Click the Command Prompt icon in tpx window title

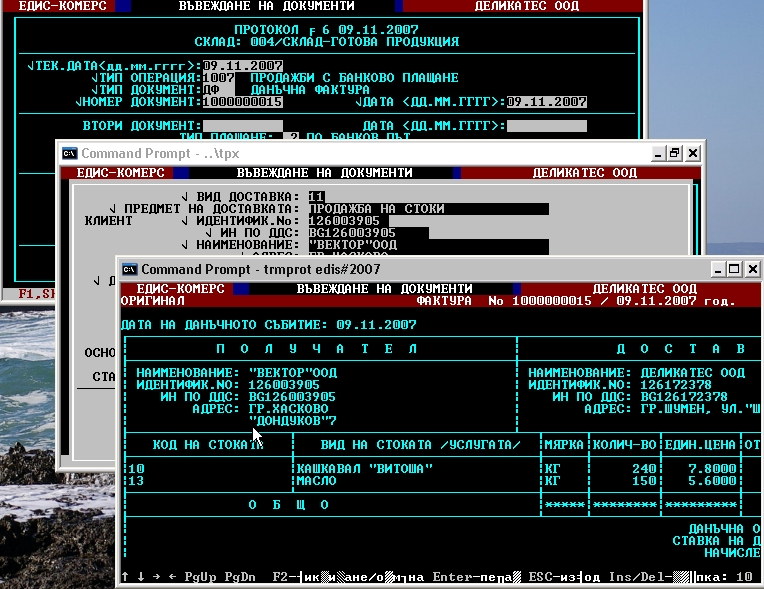click(x=70, y=153)
